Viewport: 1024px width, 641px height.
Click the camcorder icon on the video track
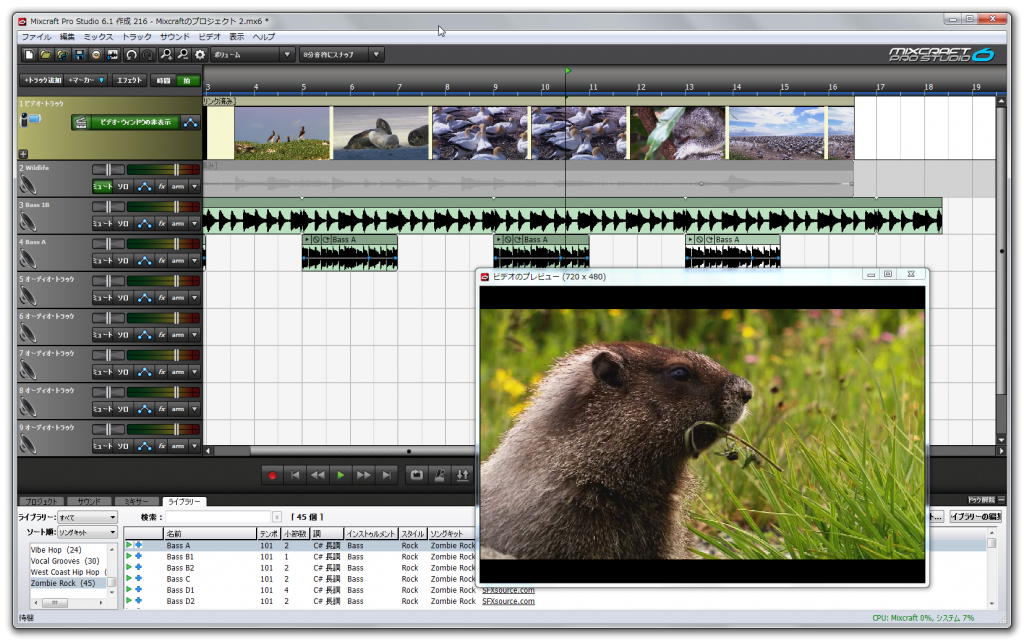pyautogui.click(x=30, y=119)
